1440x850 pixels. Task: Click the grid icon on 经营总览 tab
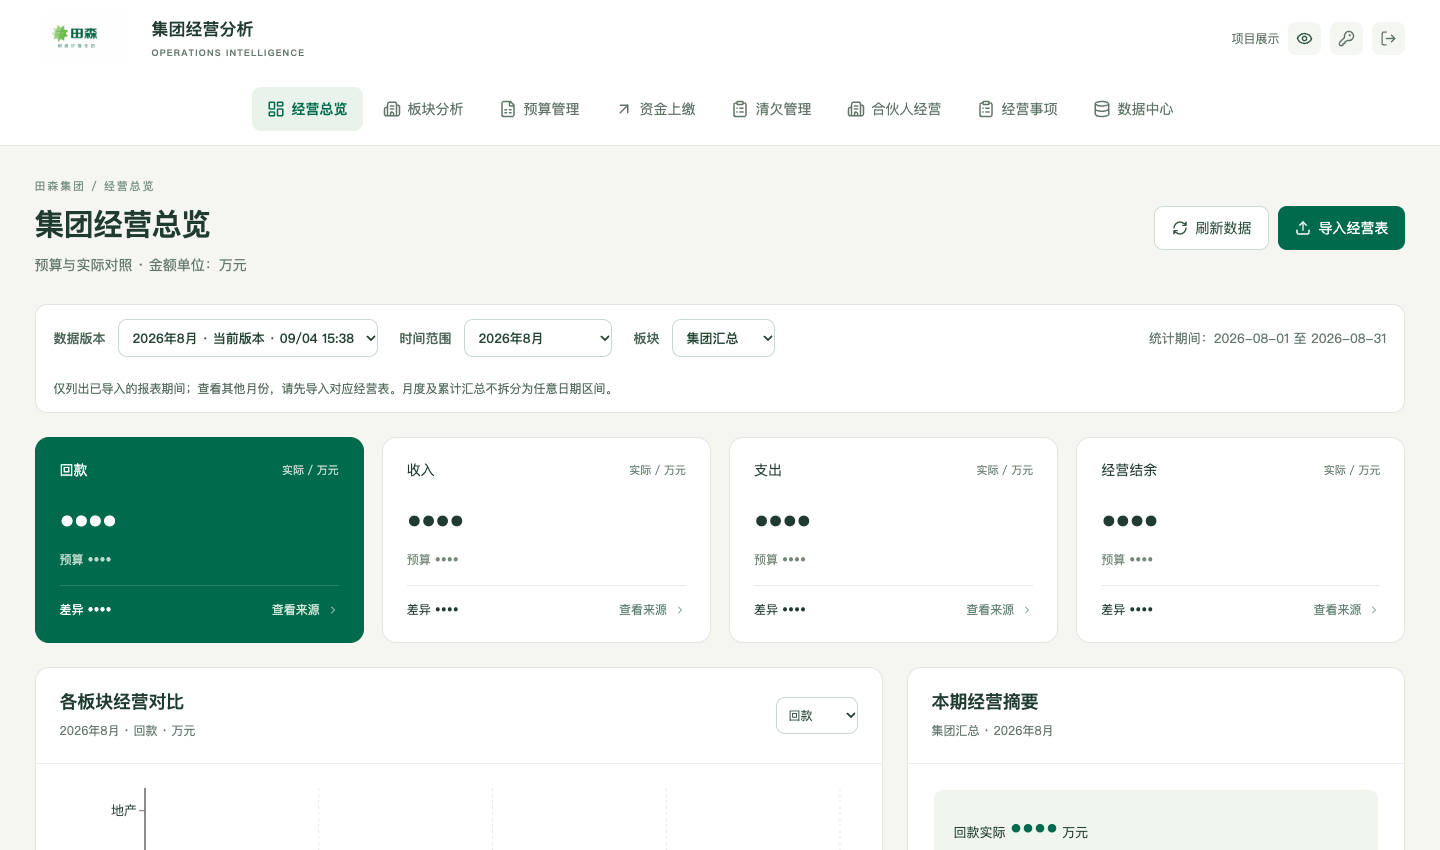pyautogui.click(x=276, y=109)
